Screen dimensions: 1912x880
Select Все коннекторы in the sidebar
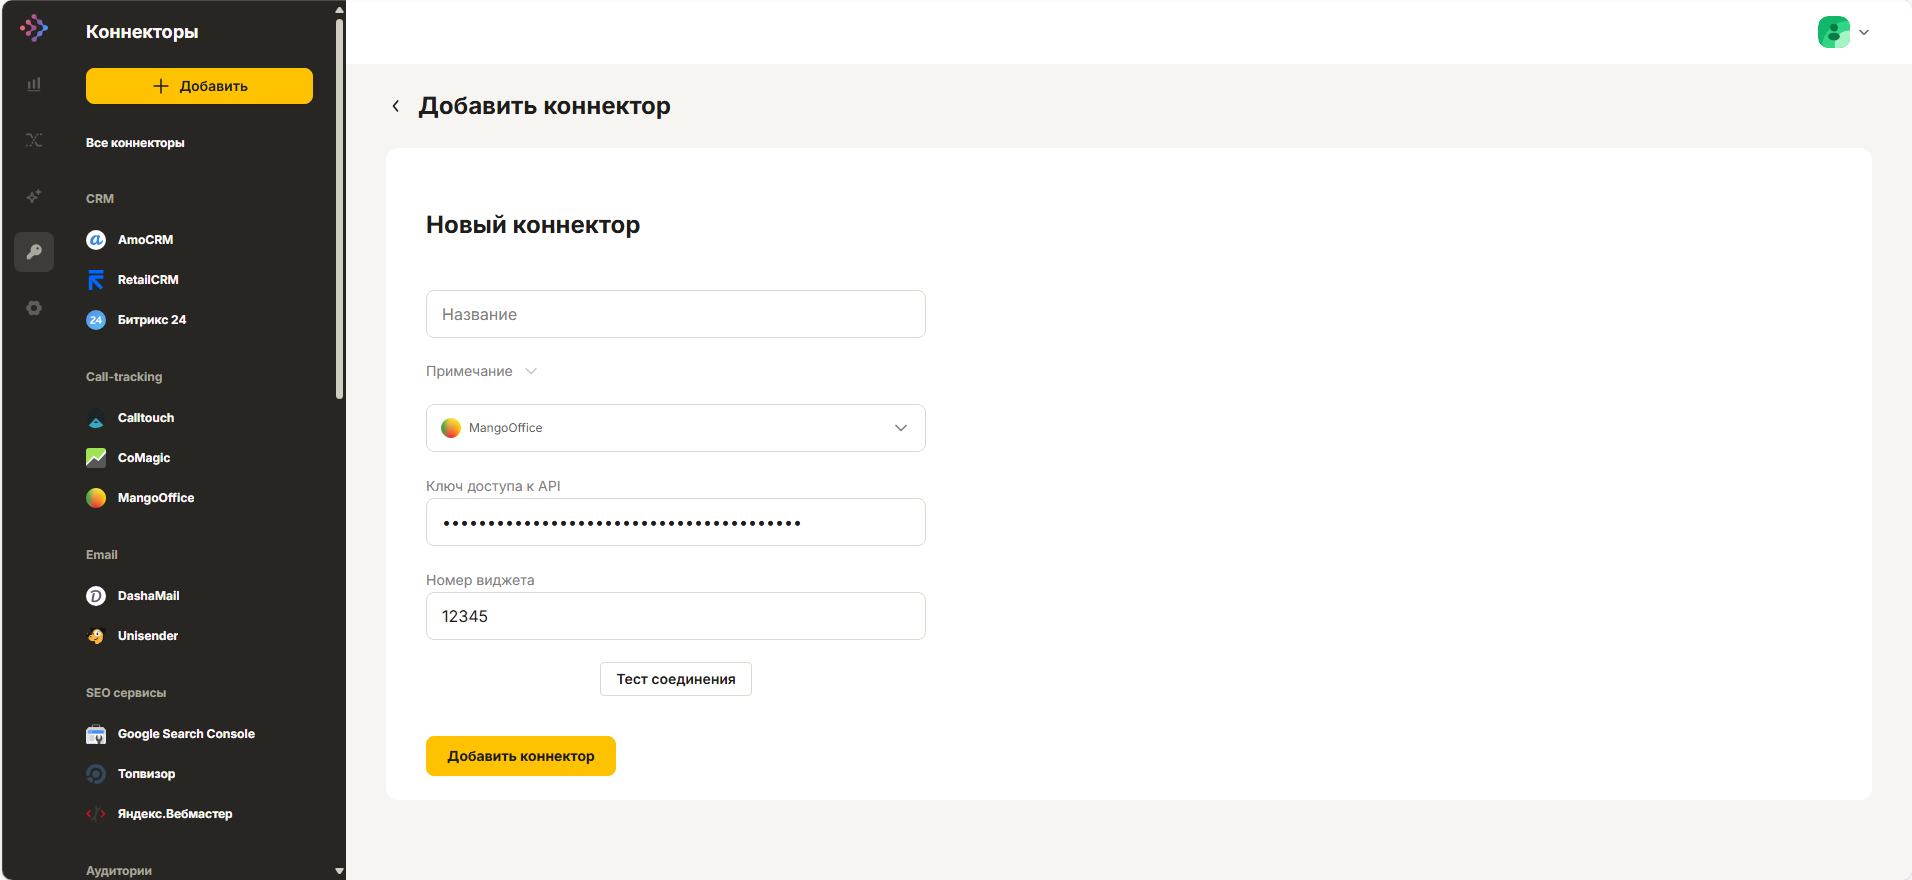click(x=135, y=143)
